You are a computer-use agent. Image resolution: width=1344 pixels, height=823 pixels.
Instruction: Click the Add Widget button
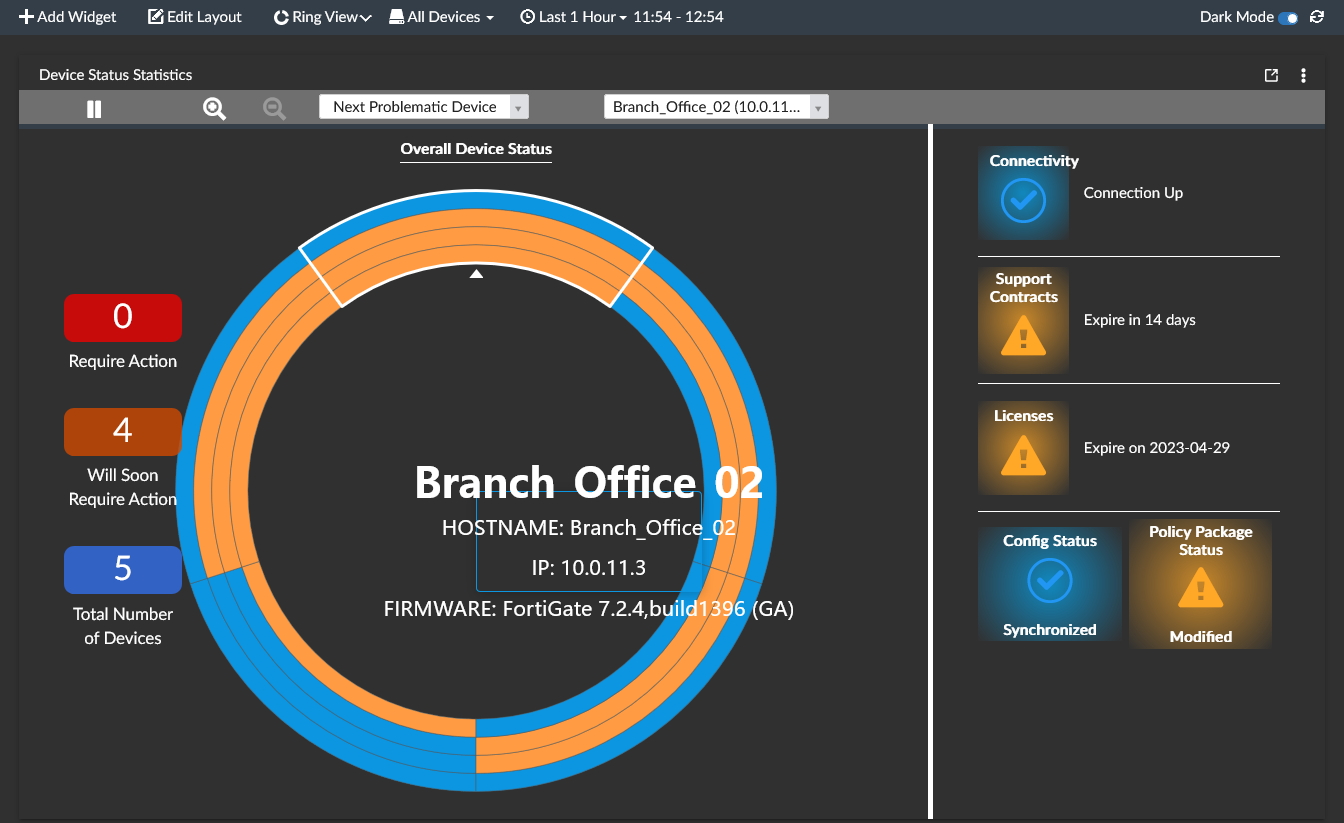click(68, 17)
